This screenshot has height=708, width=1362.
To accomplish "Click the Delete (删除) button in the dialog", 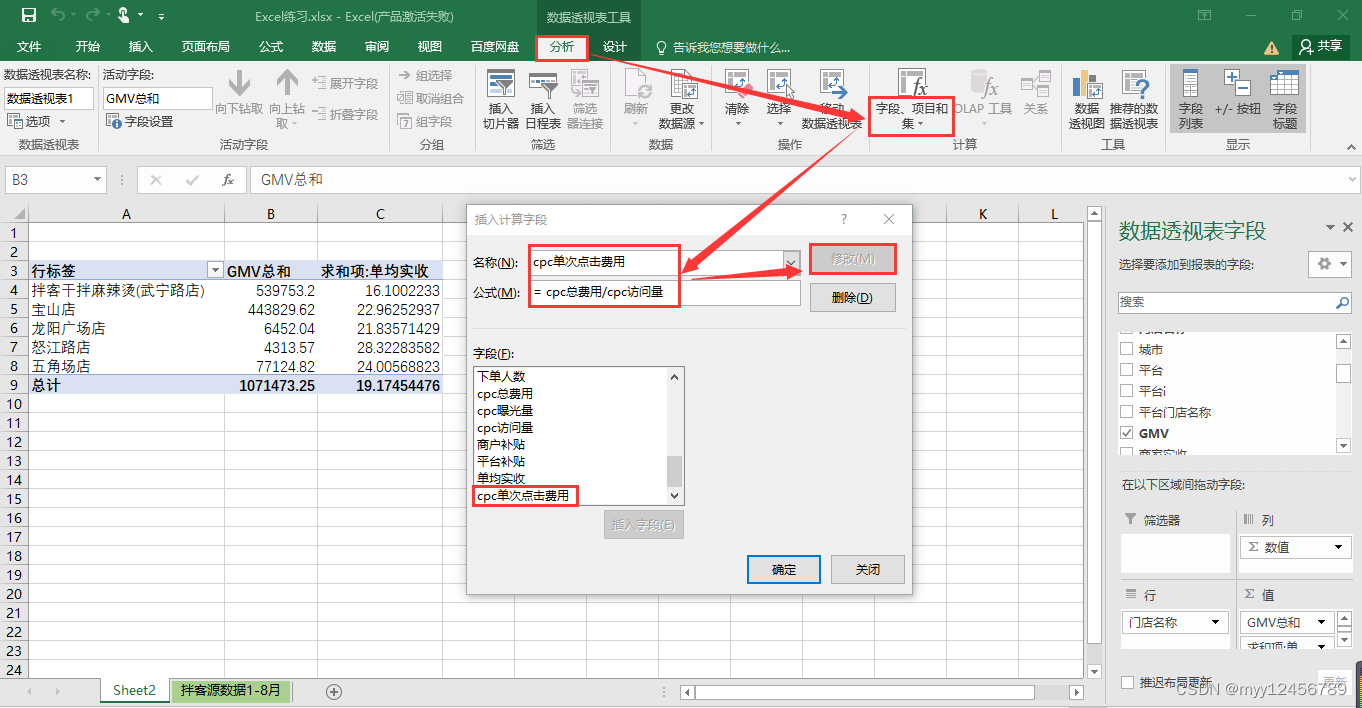I will click(x=852, y=297).
